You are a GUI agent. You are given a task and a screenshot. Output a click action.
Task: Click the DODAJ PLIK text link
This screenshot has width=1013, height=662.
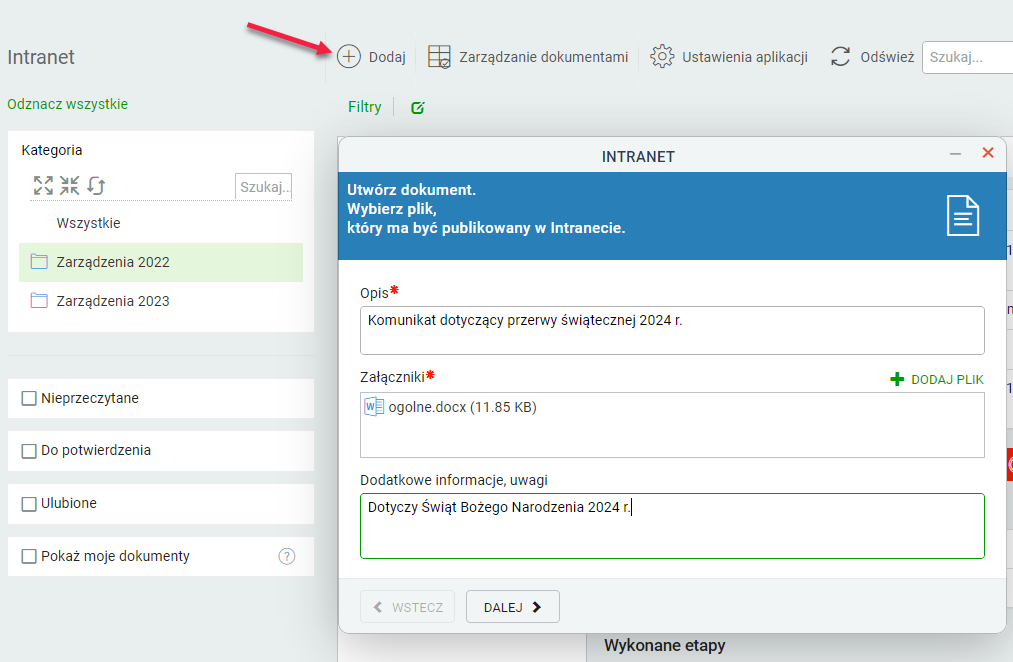click(947, 380)
